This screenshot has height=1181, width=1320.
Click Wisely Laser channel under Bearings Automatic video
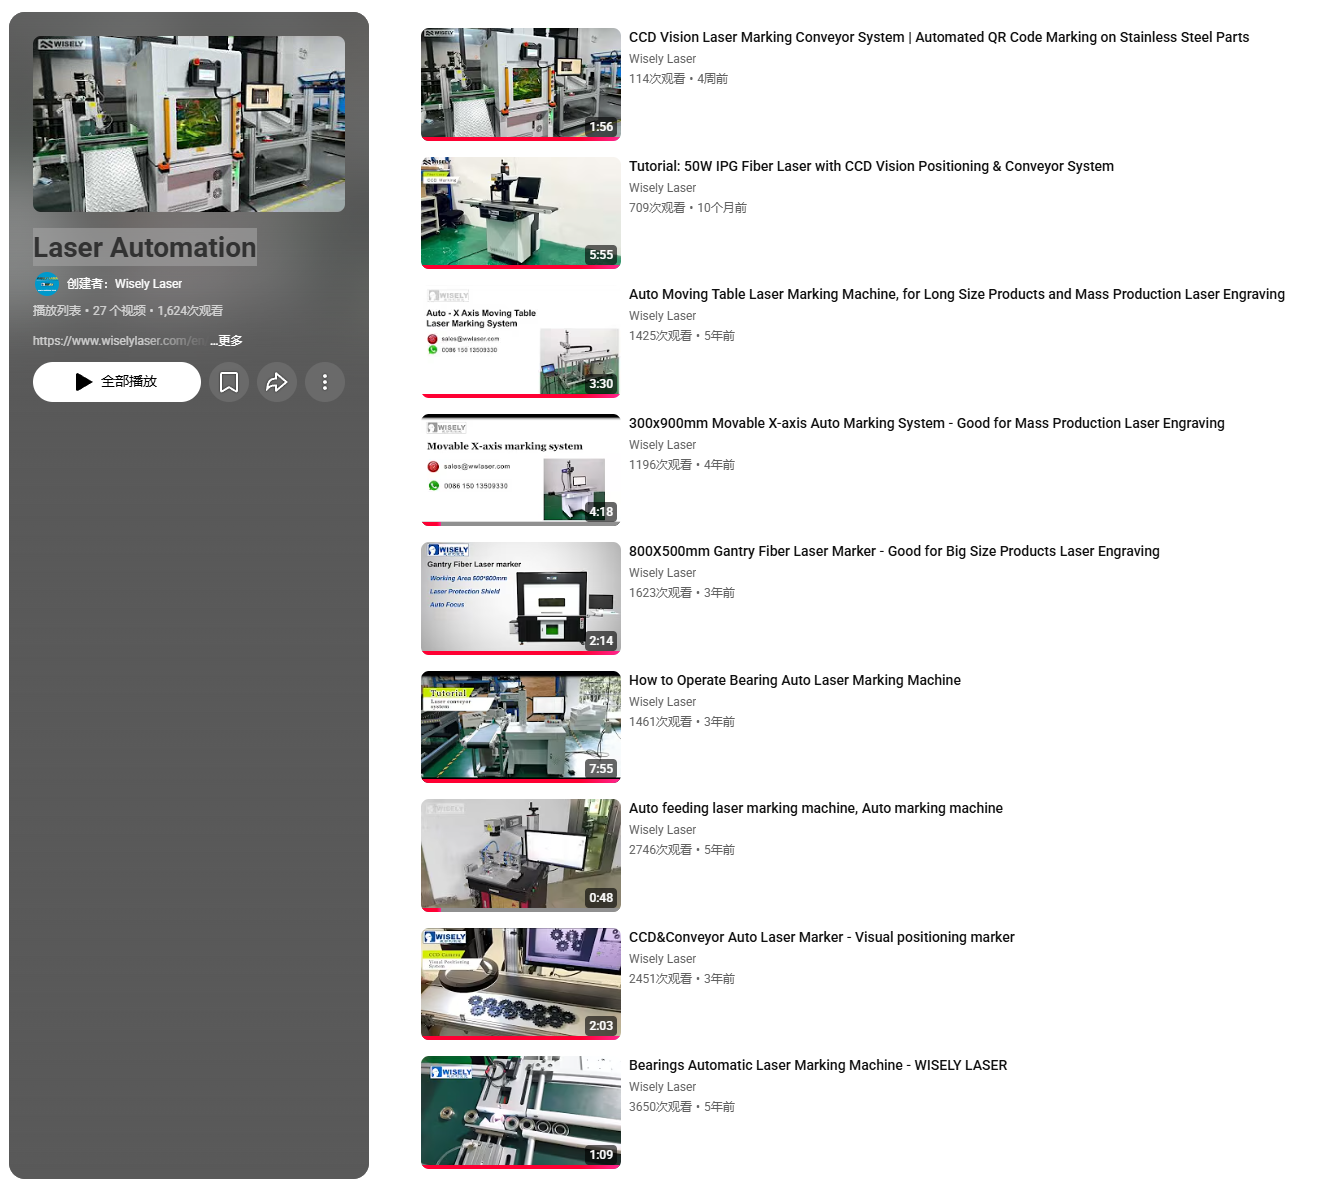point(662,1087)
